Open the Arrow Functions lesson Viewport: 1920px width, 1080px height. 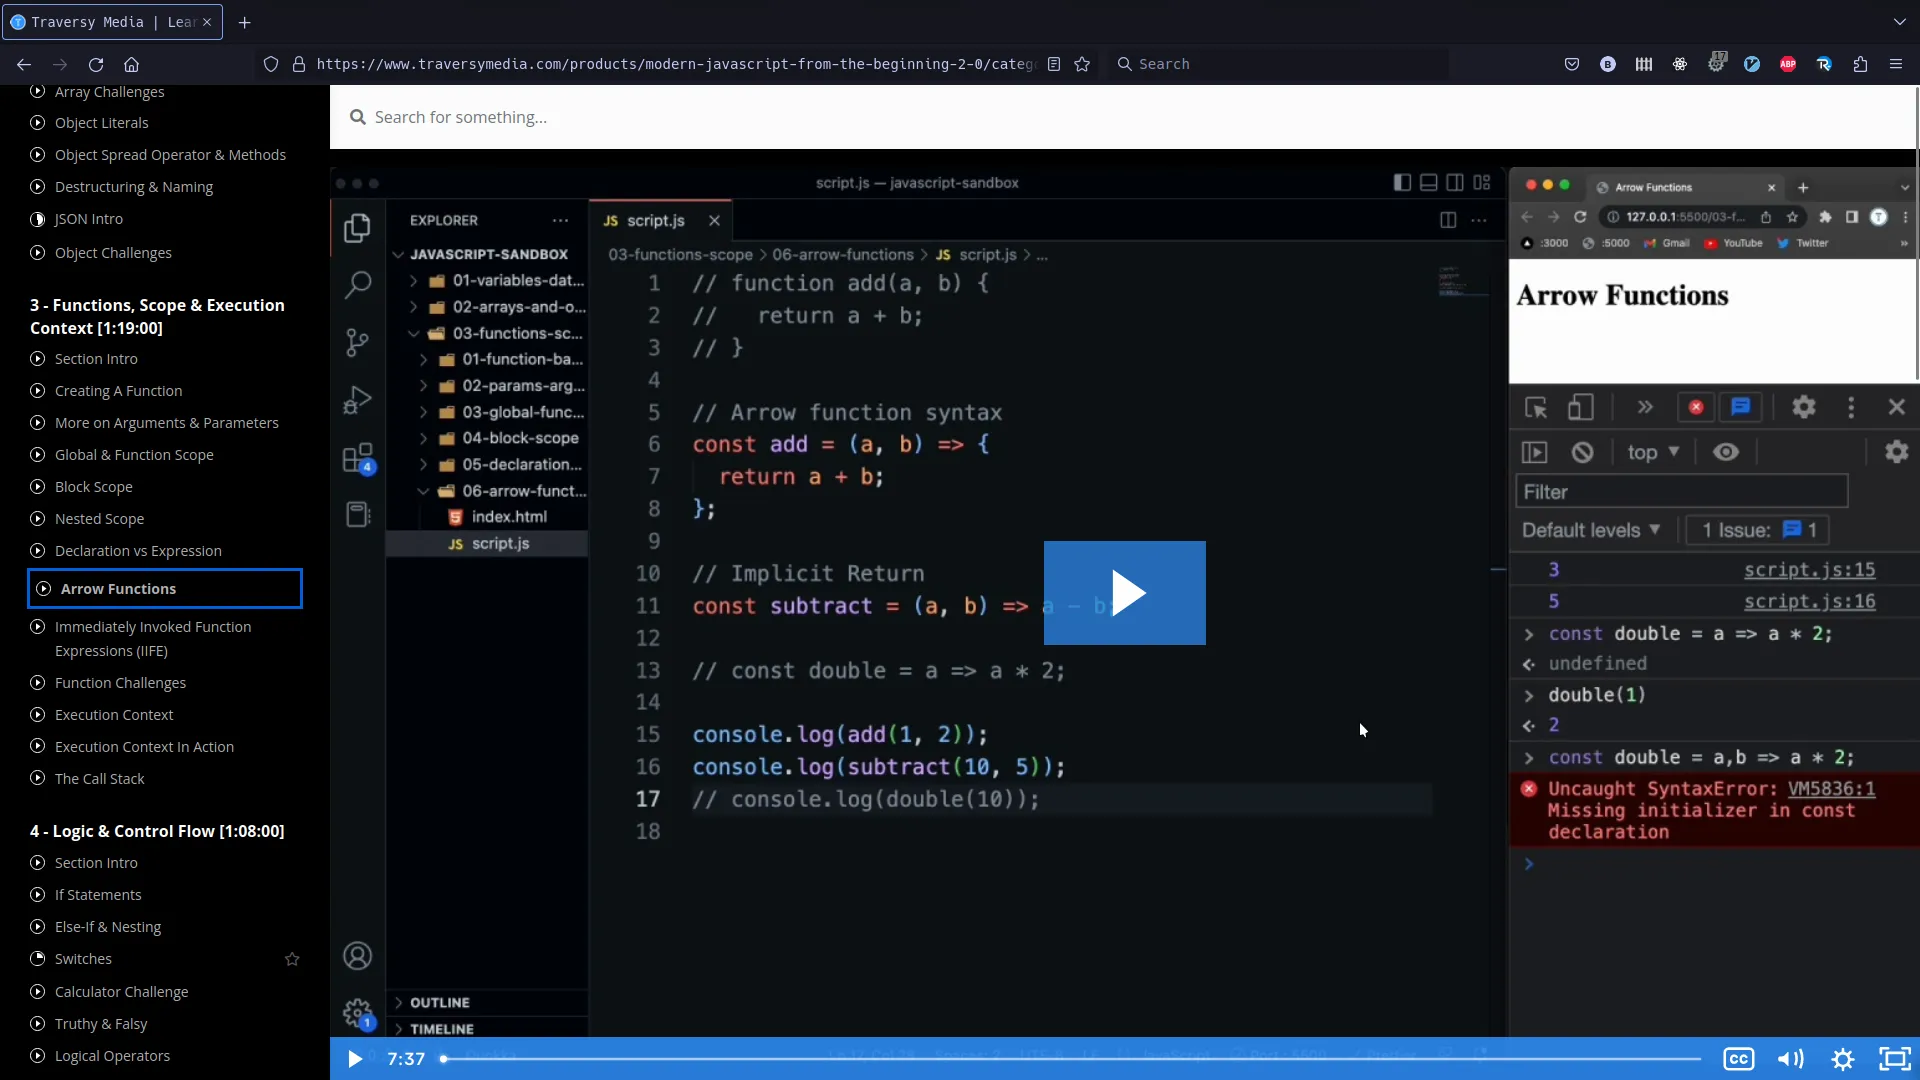tap(118, 589)
